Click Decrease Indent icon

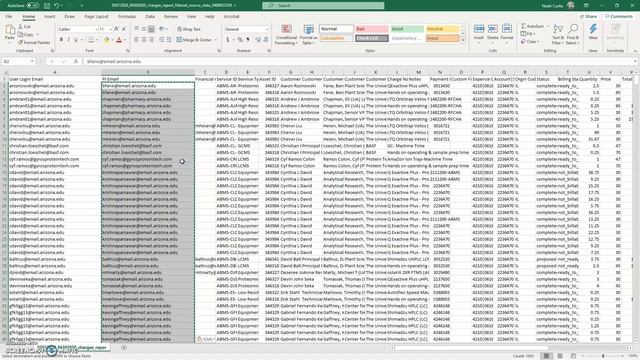coord(162,40)
